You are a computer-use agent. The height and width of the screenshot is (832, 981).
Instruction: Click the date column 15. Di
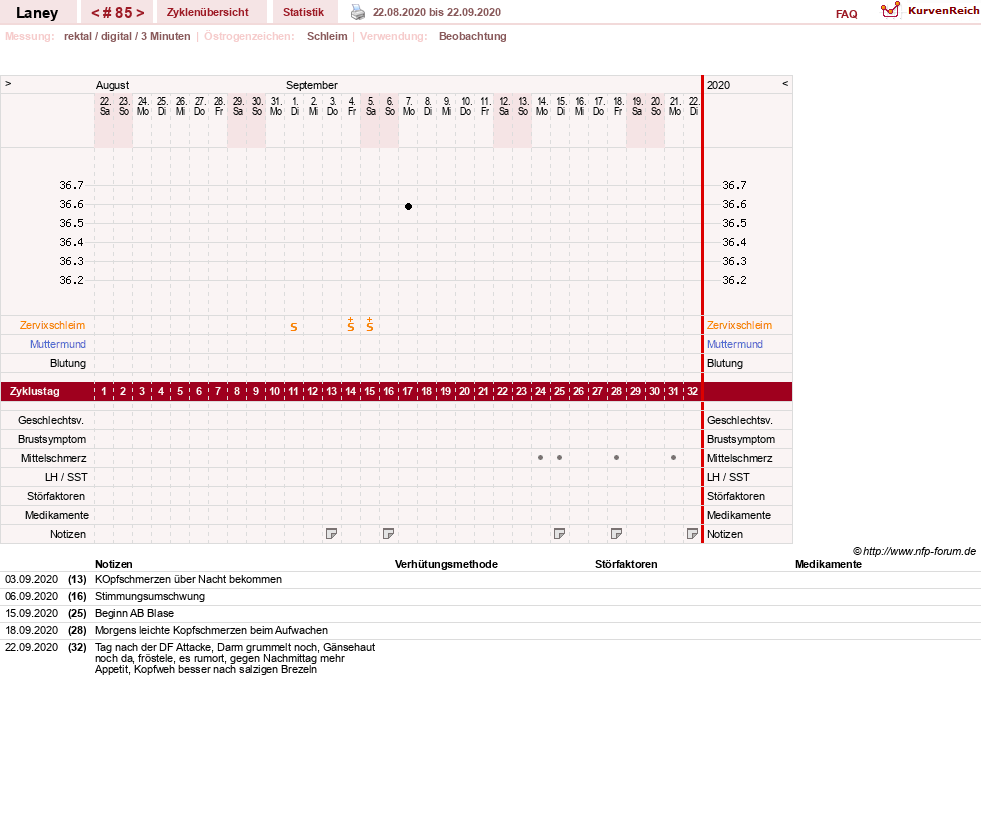click(561, 106)
